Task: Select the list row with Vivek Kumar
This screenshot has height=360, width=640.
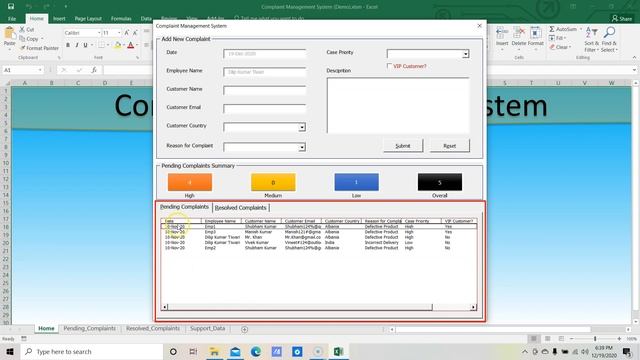Action: [x=319, y=242]
